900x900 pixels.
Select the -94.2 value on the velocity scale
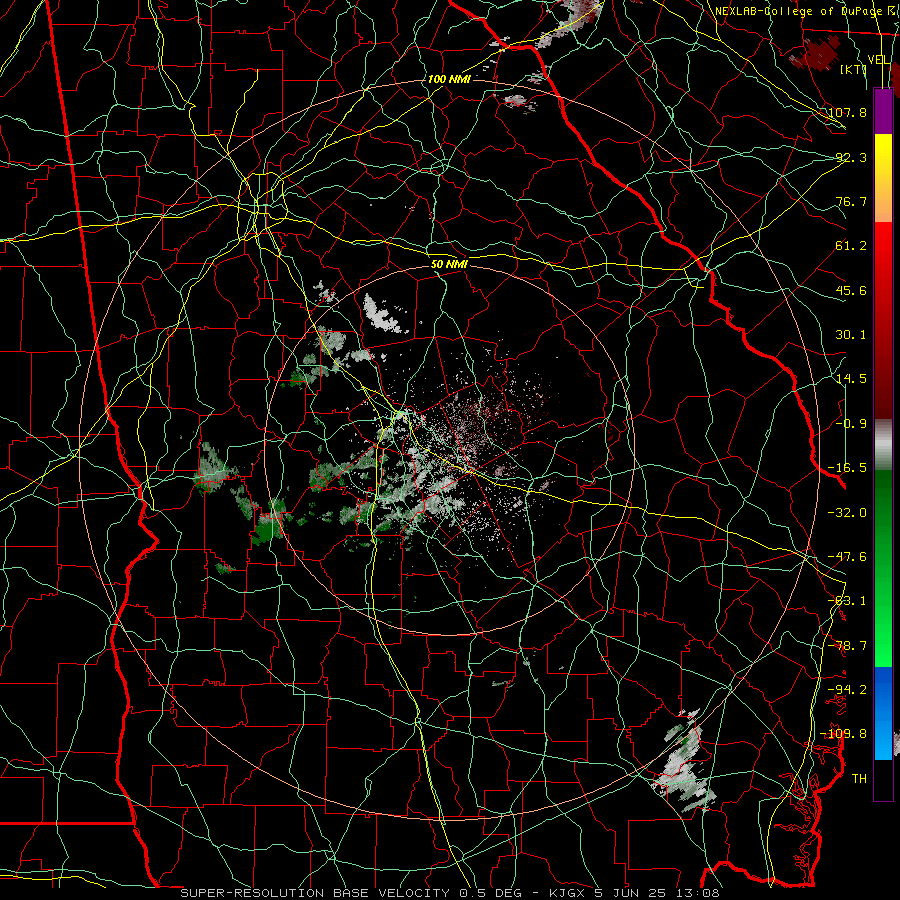[x=848, y=689]
